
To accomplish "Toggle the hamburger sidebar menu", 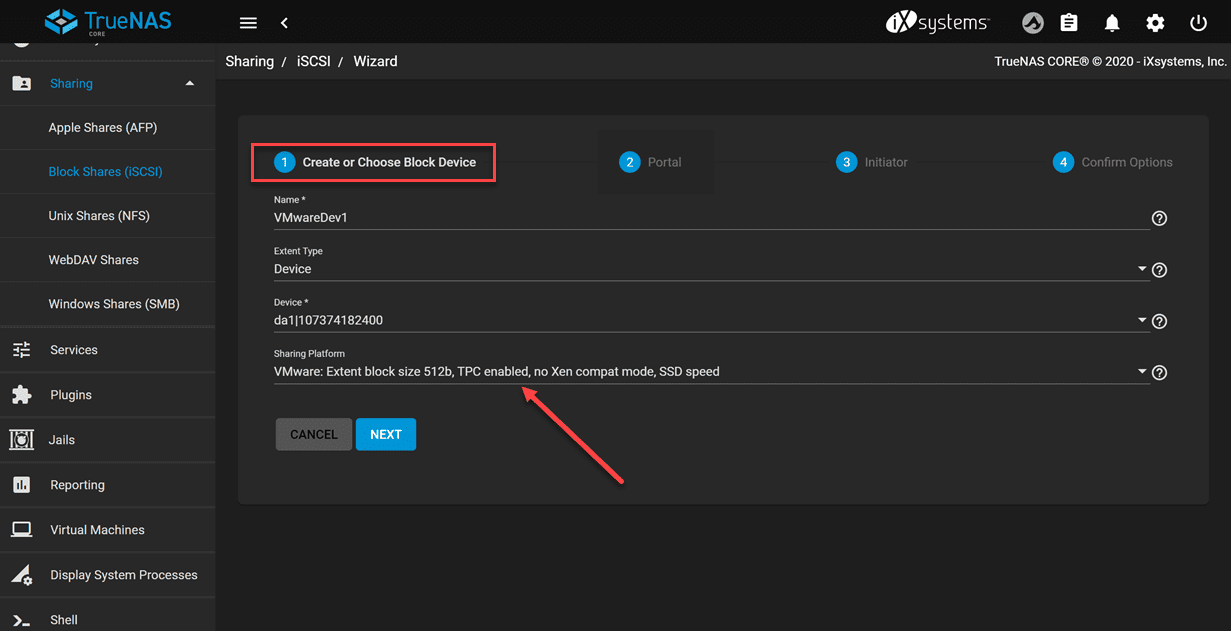I will [x=248, y=23].
